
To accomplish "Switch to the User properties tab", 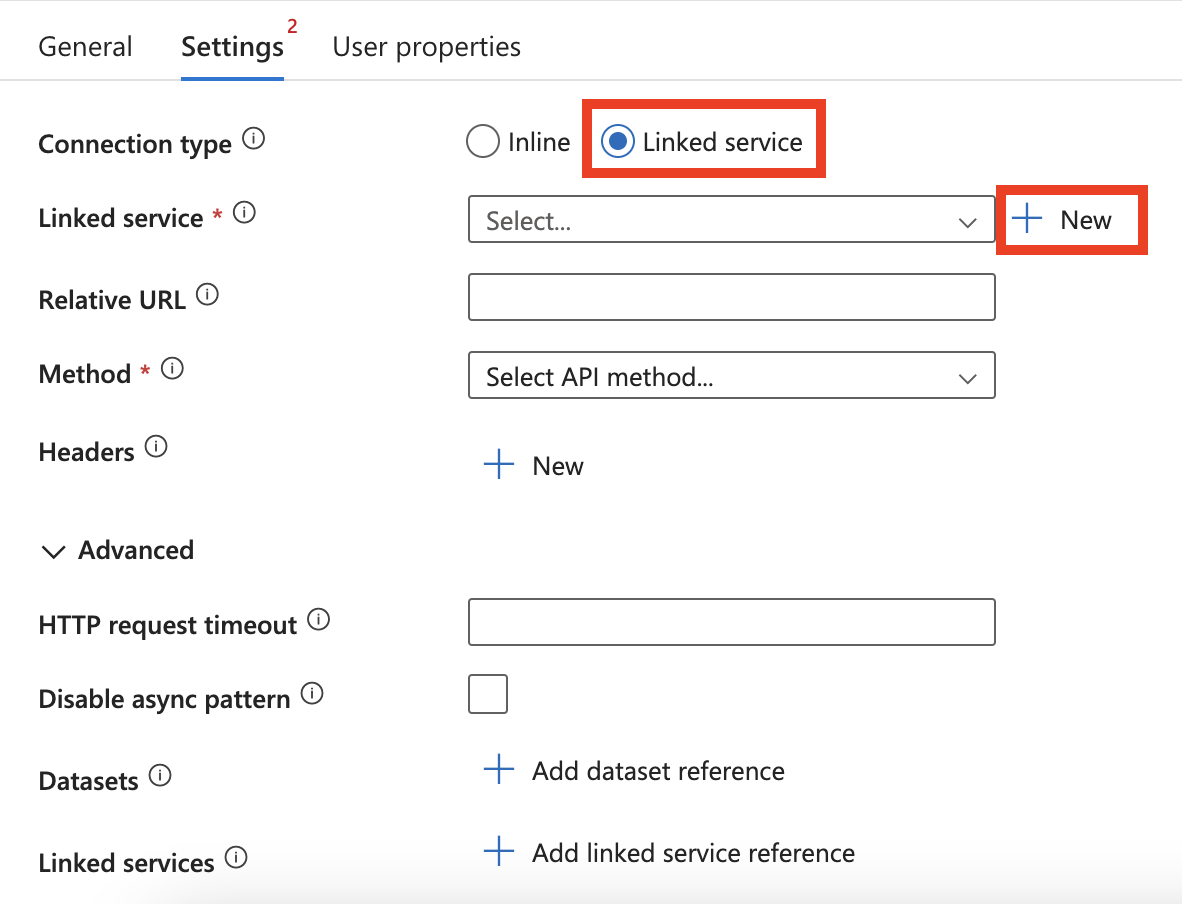I will [x=426, y=46].
